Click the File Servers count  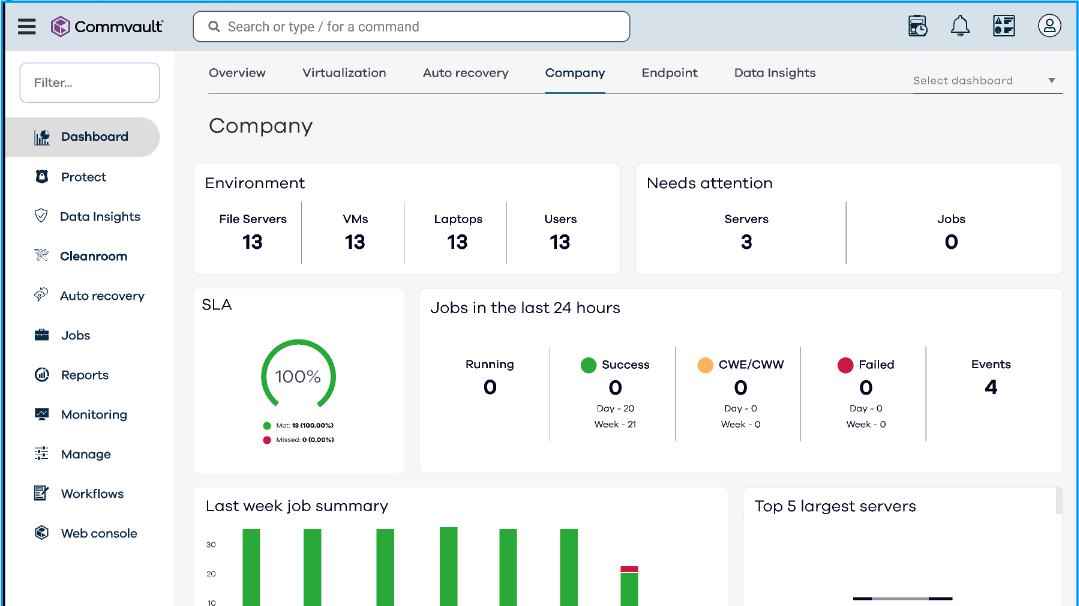[x=252, y=242]
